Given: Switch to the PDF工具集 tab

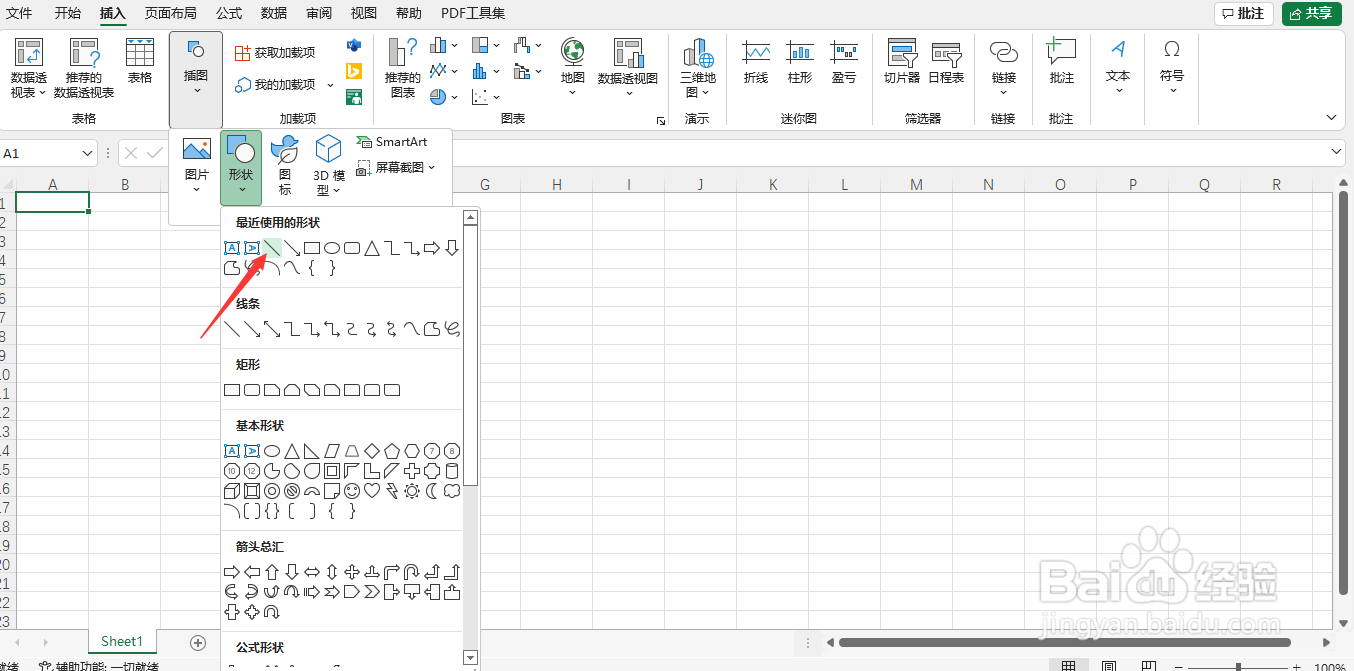Looking at the screenshot, I should 473,13.
